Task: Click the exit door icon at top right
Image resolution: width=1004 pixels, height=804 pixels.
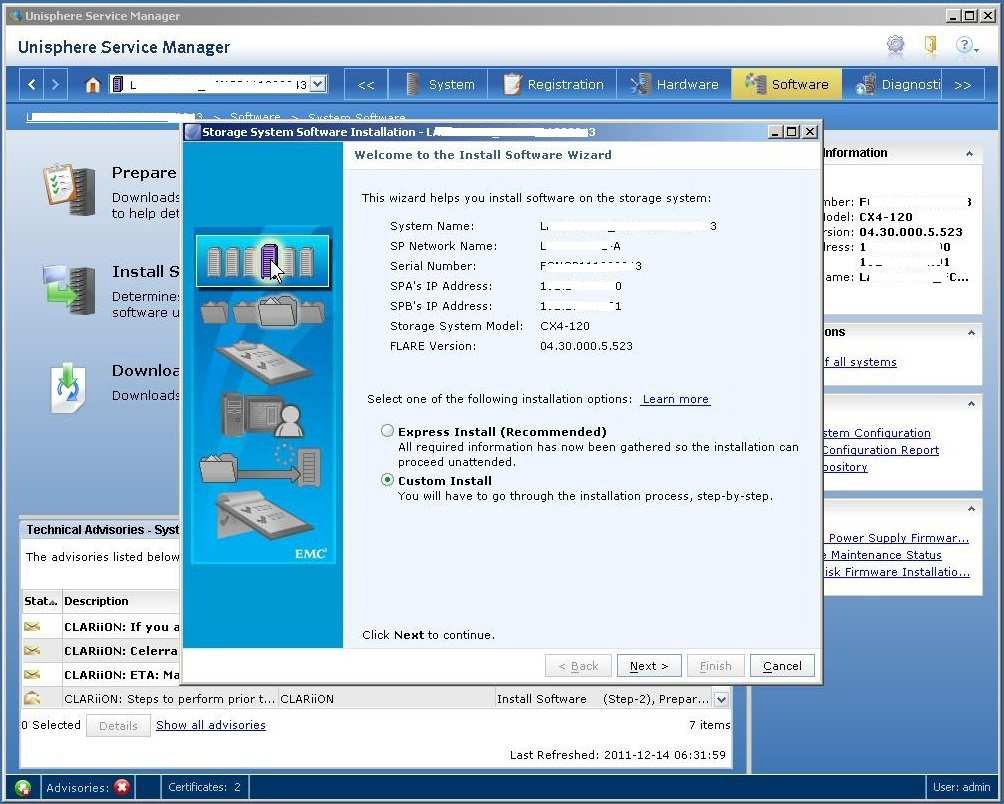Action: click(930, 45)
